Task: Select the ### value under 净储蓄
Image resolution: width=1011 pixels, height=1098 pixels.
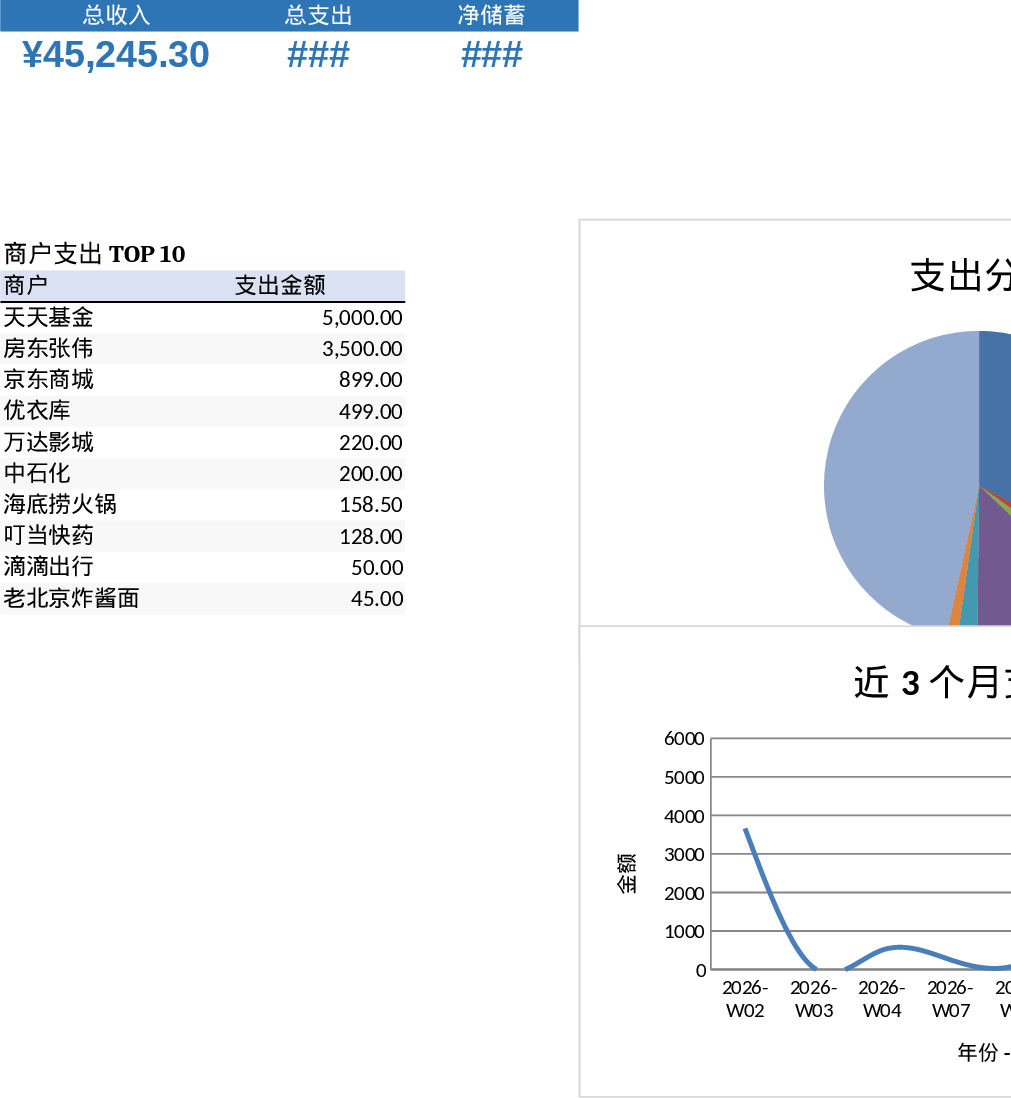Action: point(492,54)
